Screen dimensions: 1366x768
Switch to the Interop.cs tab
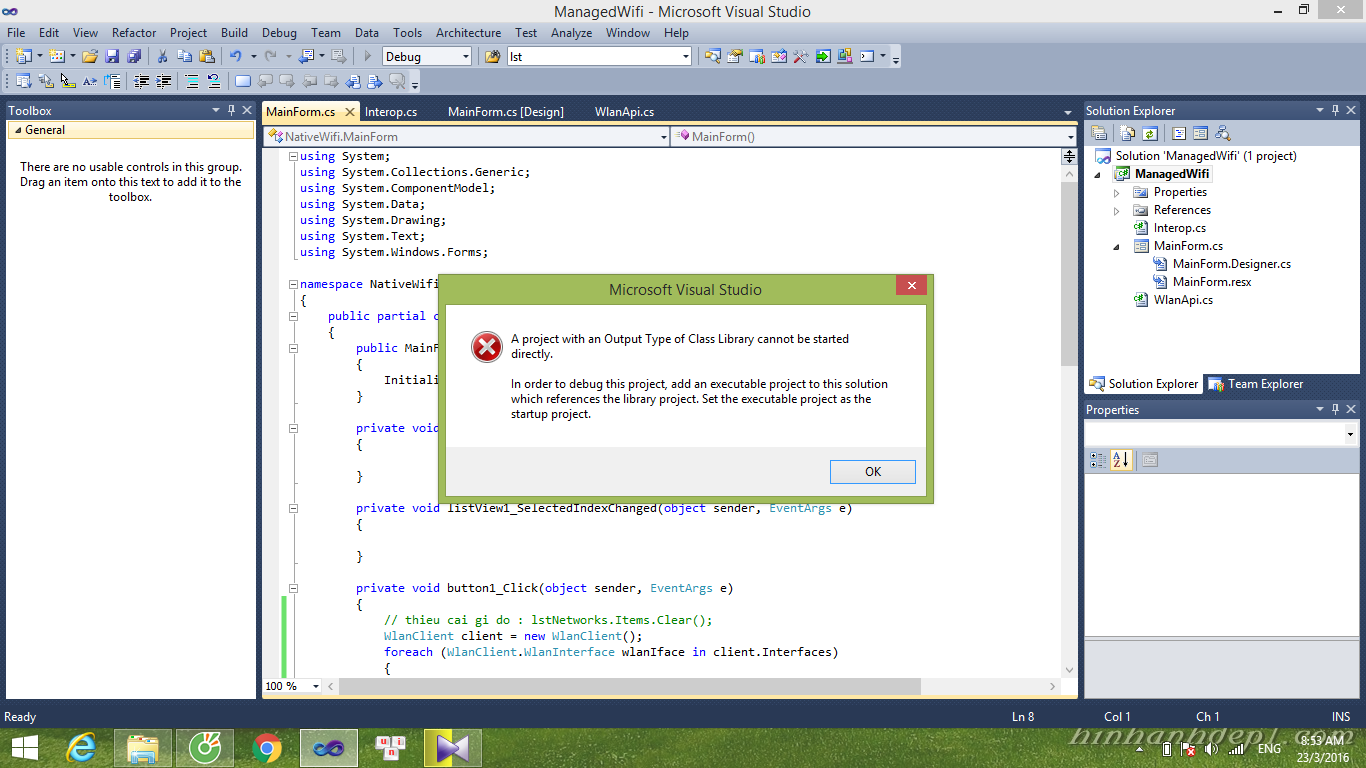click(x=391, y=111)
